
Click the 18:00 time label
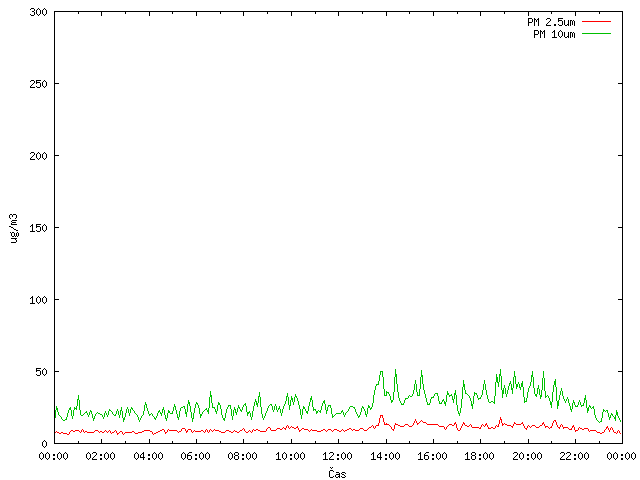[479, 456]
